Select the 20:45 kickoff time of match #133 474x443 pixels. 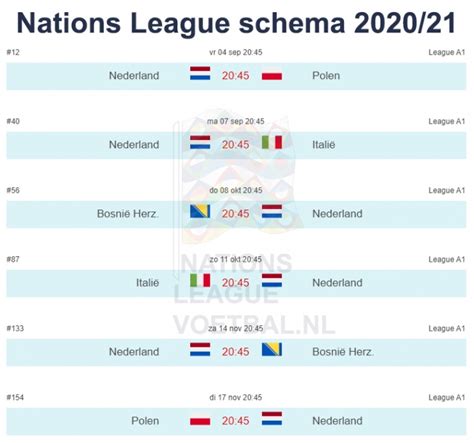coord(236,352)
